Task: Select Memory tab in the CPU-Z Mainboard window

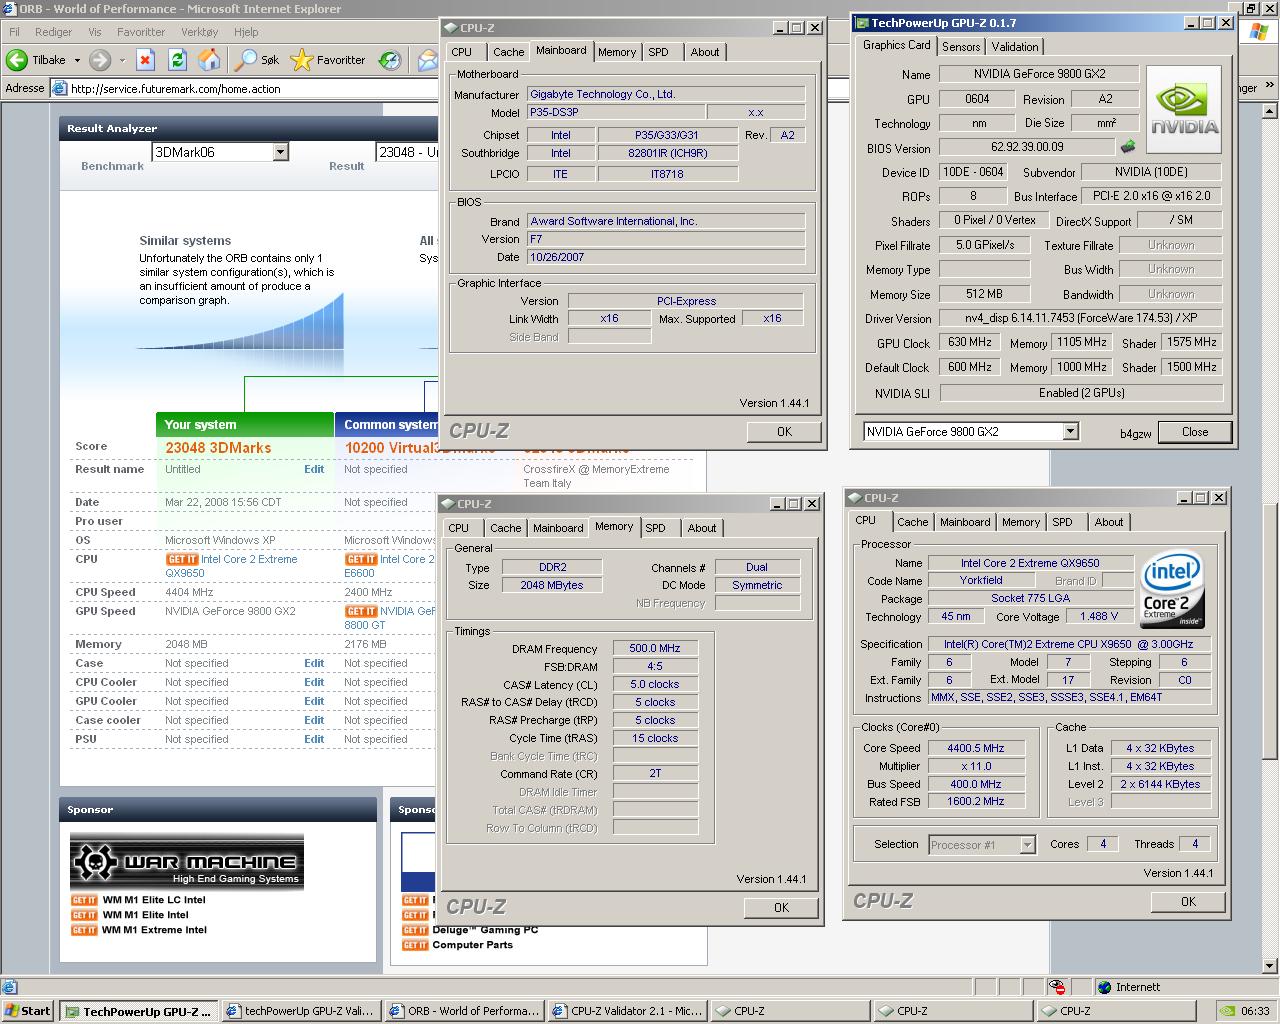Action: click(x=617, y=52)
